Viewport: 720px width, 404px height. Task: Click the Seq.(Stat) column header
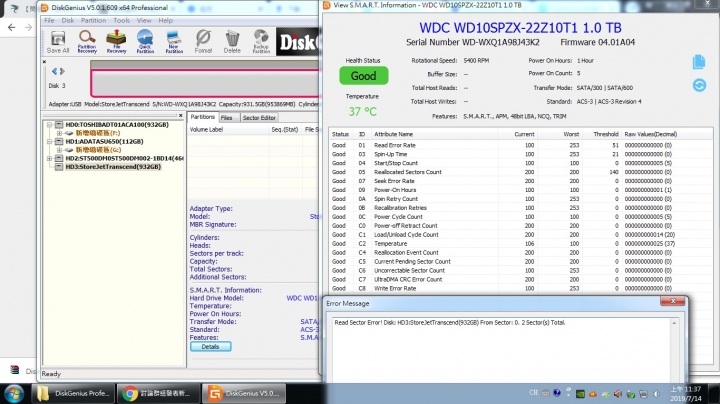285,129
